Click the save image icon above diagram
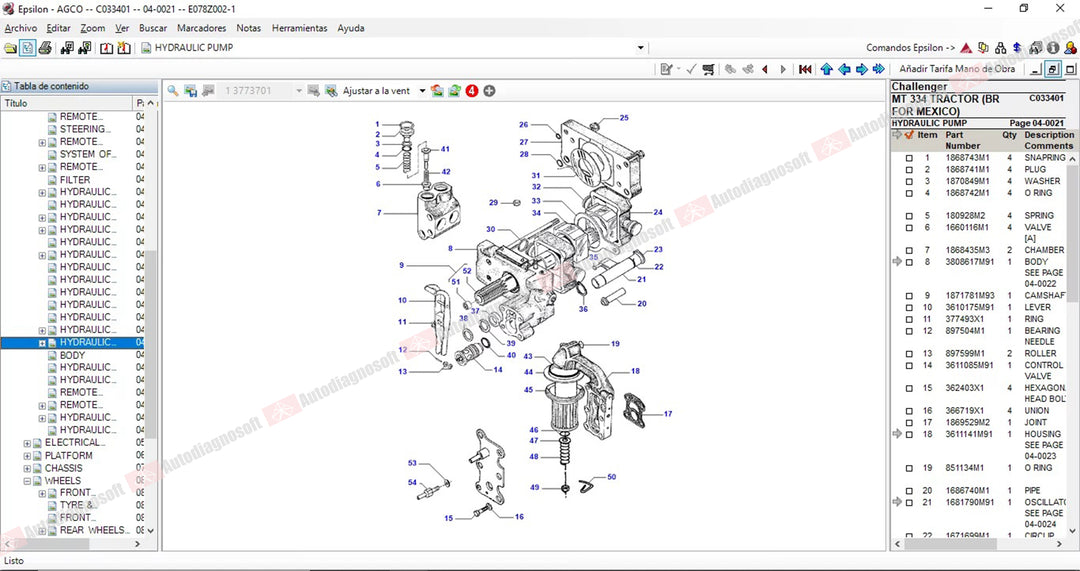 click(x=190, y=91)
